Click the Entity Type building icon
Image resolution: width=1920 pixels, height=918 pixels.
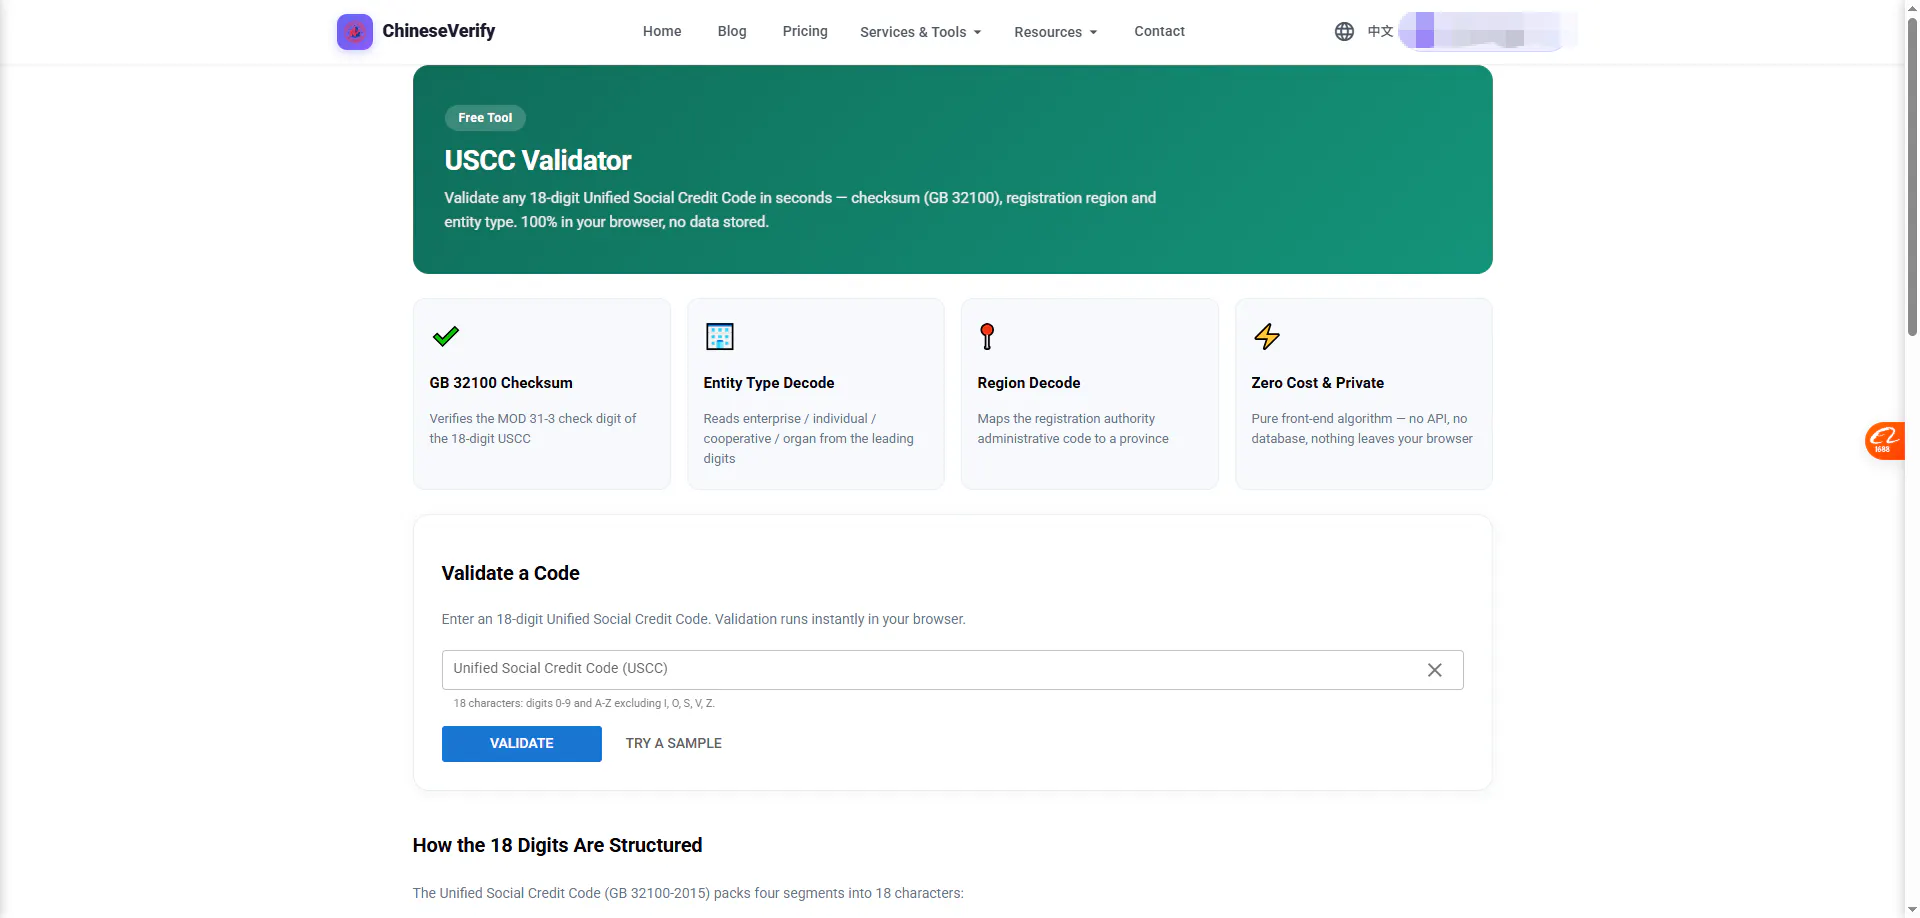pyautogui.click(x=720, y=336)
